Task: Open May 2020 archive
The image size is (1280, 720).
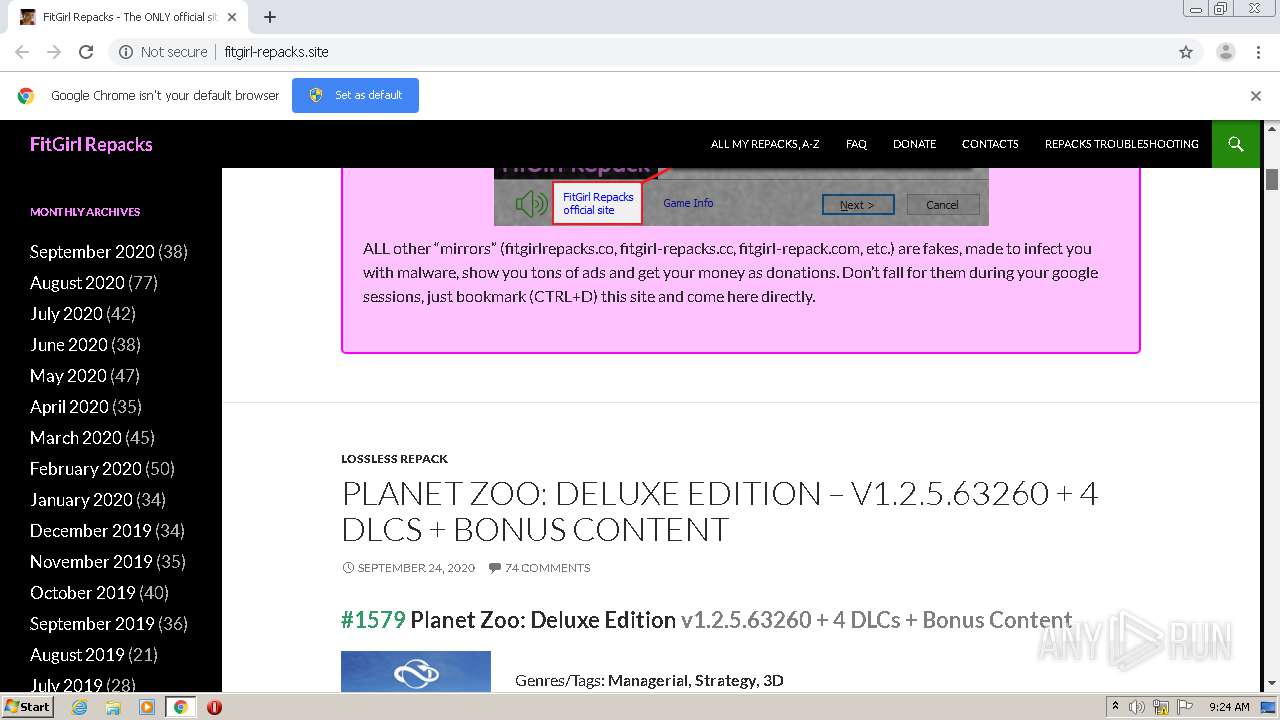Action: [68, 376]
